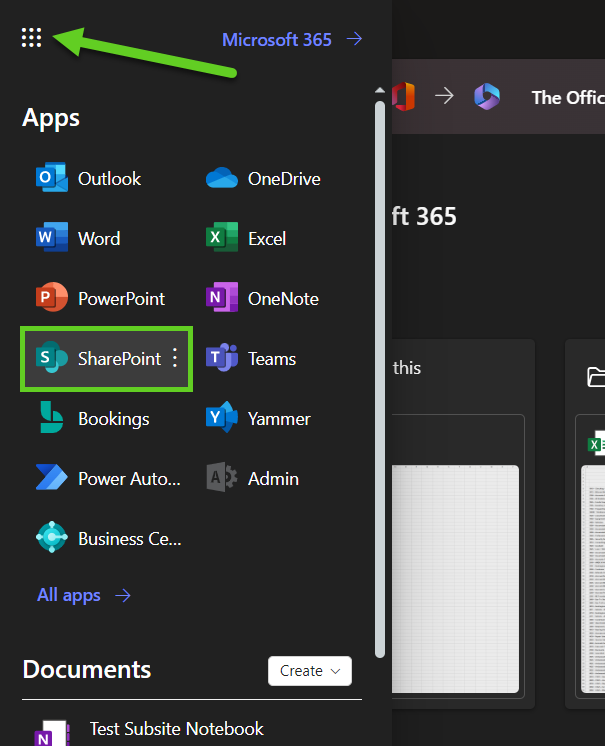Open the SharePoint app icon

[x=52, y=357]
